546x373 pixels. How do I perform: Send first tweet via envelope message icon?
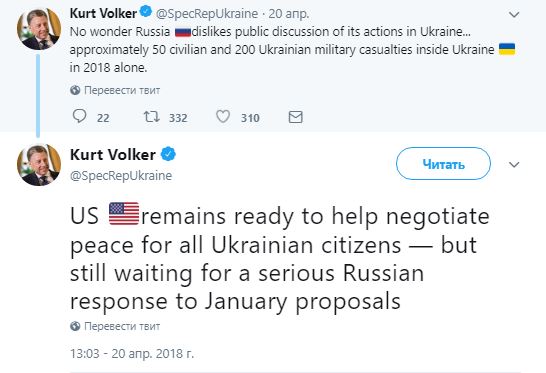[296, 117]
